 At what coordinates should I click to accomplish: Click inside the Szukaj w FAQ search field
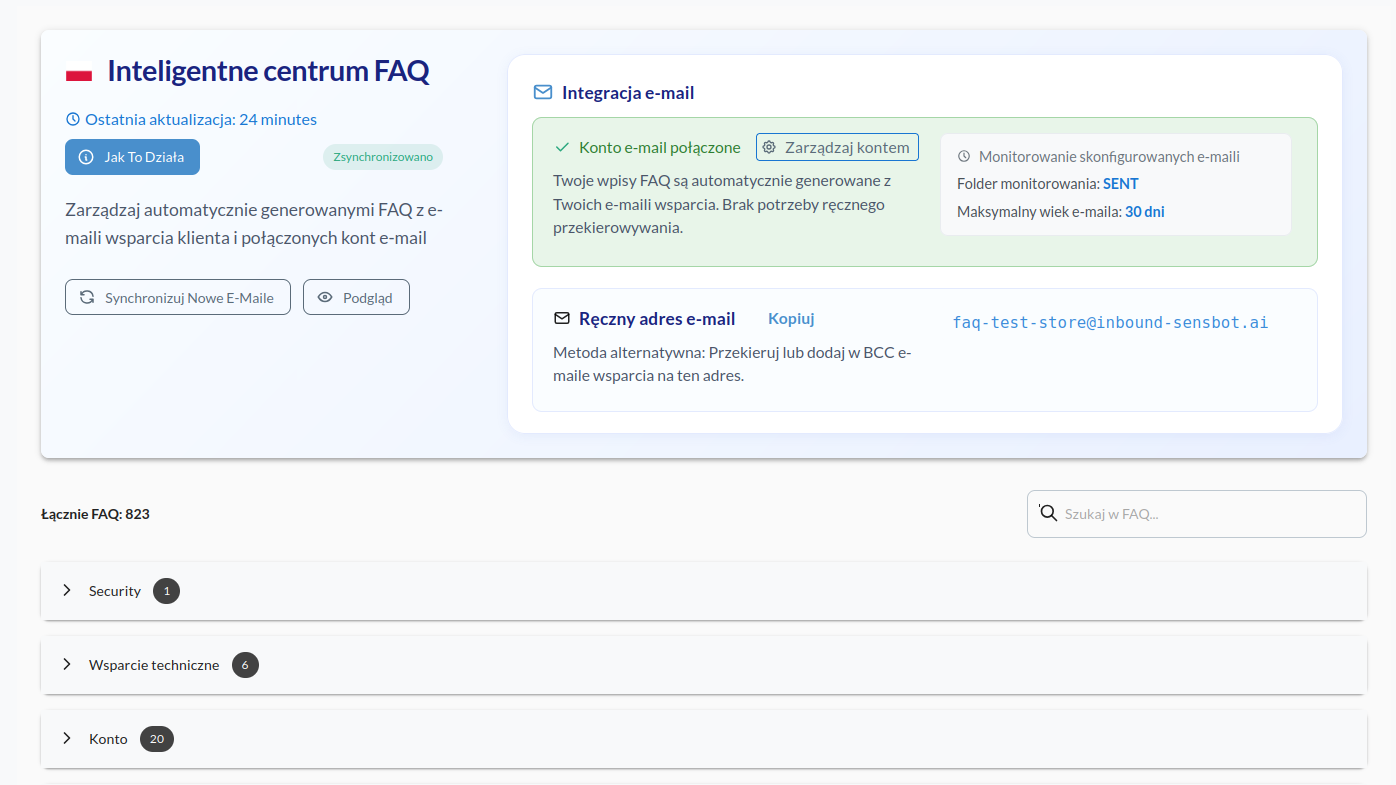1196,513
